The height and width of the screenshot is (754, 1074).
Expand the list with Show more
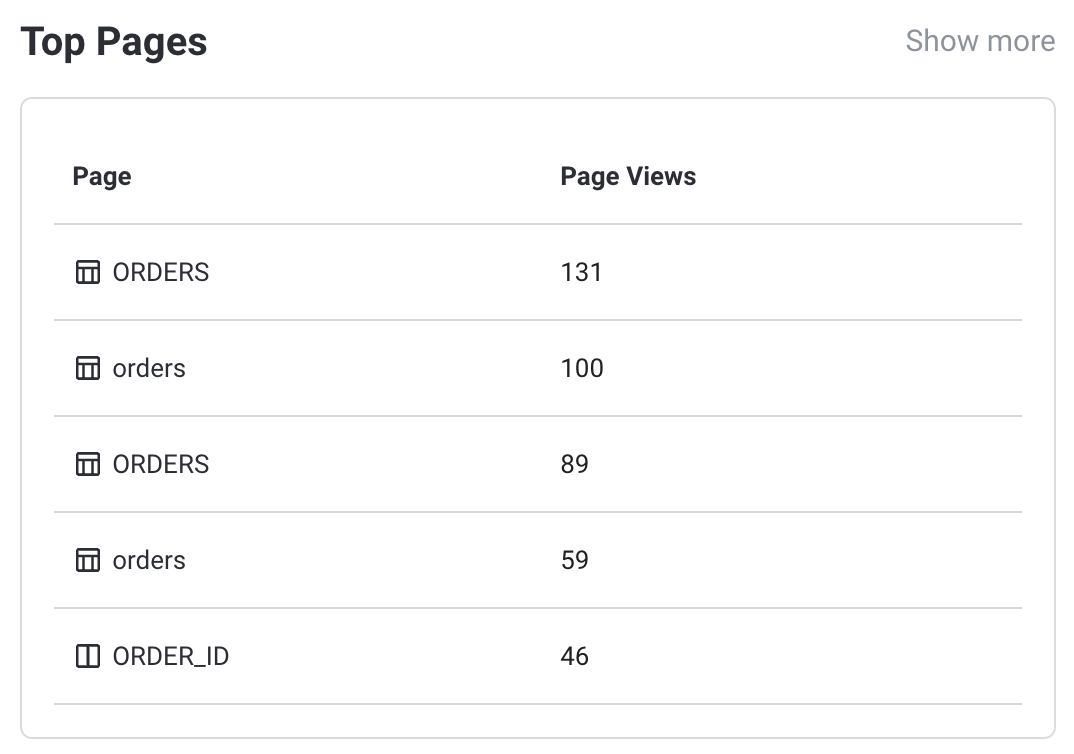pyautogui.click(x=979, y=41)
